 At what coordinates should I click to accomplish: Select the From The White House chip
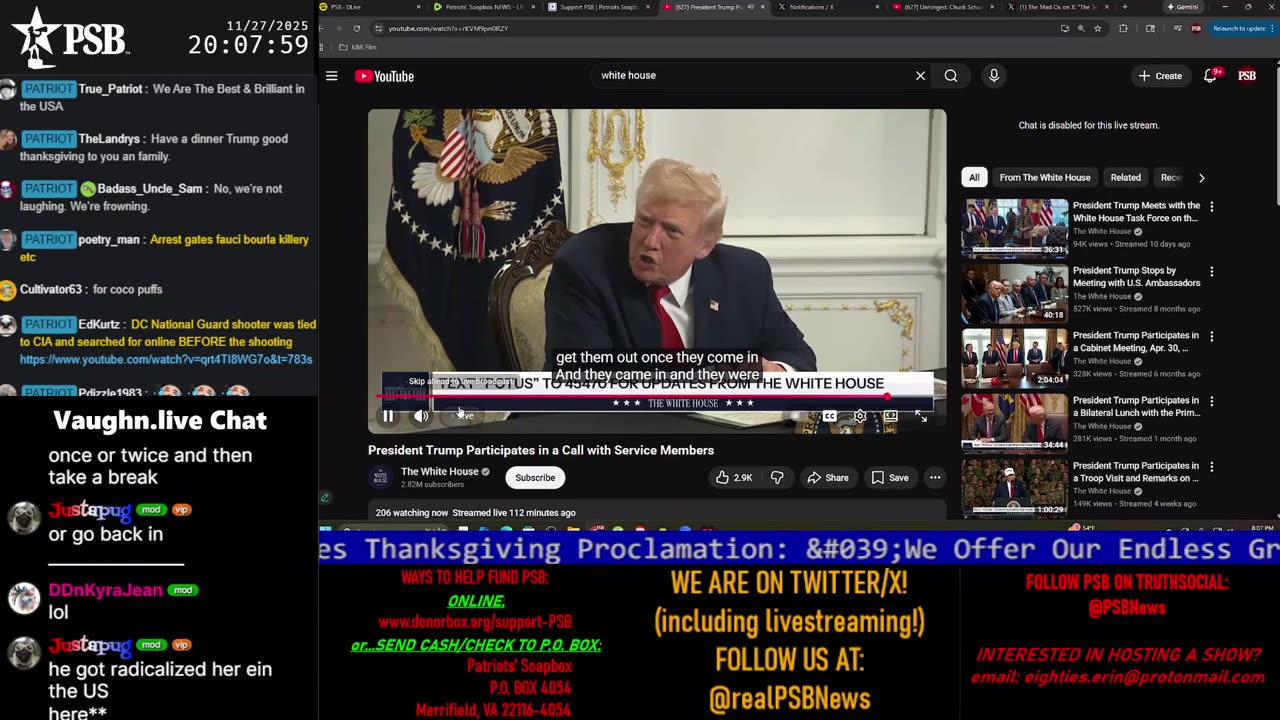click(1045, 177)
